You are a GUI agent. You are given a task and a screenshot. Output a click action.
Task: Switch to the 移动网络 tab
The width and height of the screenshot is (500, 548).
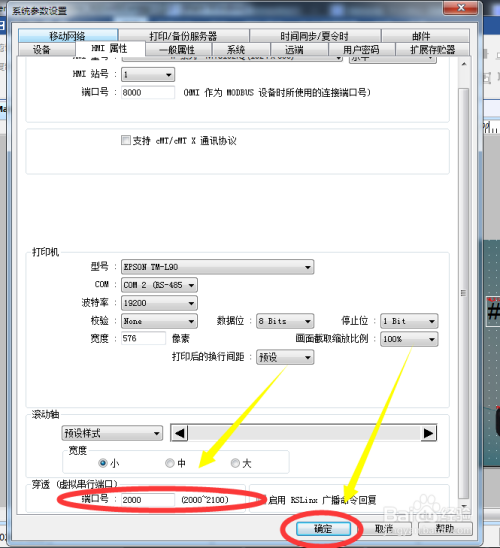point(67,36)
